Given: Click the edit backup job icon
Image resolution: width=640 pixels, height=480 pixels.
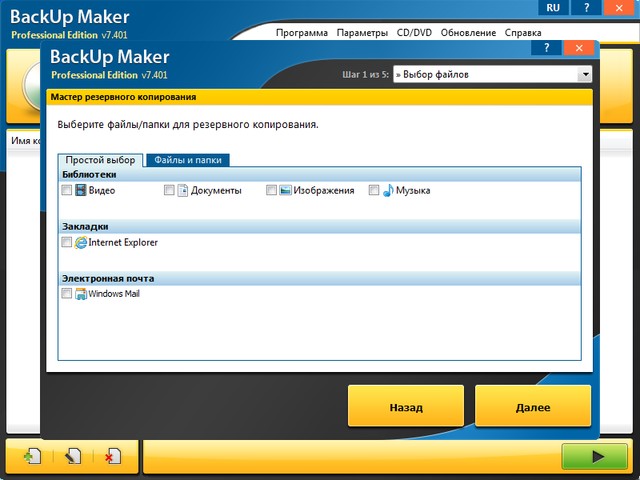Looking at the screenshot, I should (73, 456).
